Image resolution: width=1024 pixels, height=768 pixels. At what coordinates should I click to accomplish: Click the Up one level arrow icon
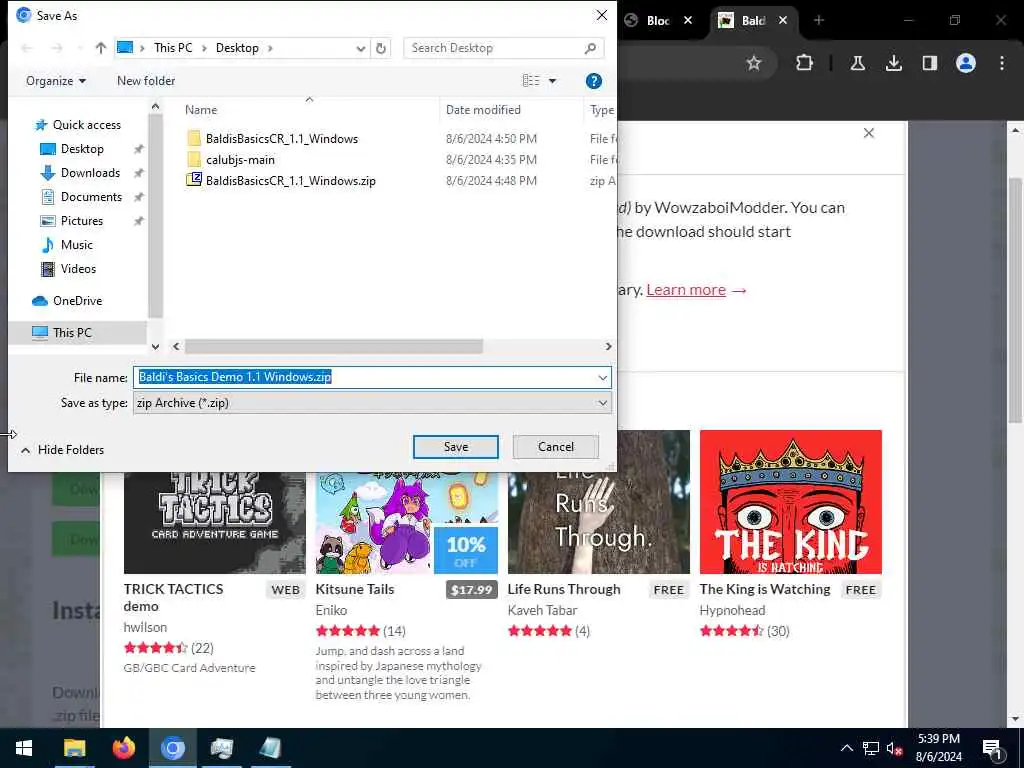coord(101,48)
